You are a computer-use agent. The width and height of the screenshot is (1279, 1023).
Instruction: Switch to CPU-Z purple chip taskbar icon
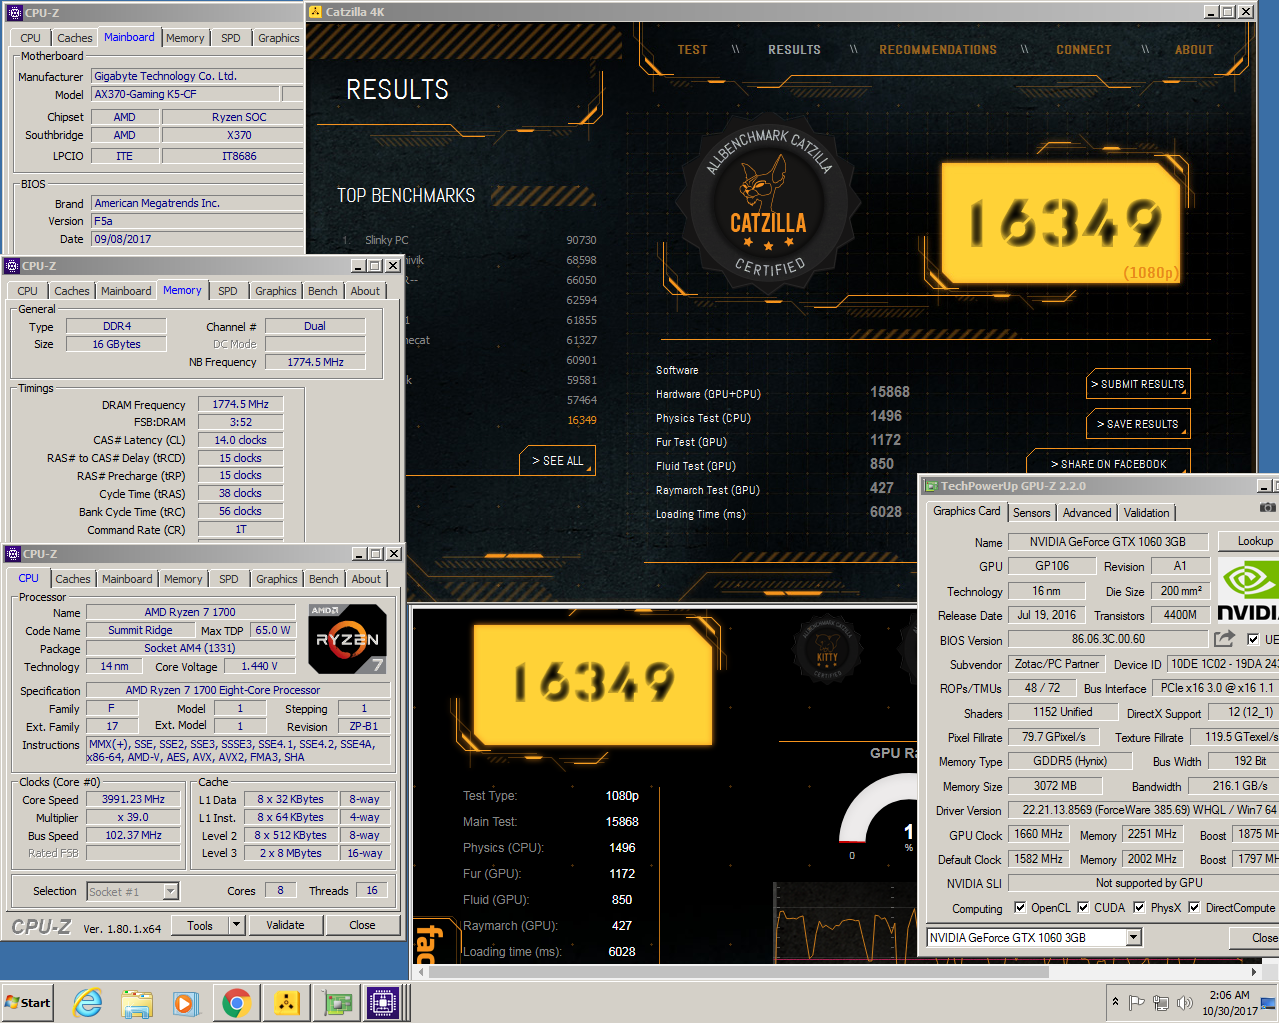pyautogui.click(x=383, y=1002)
